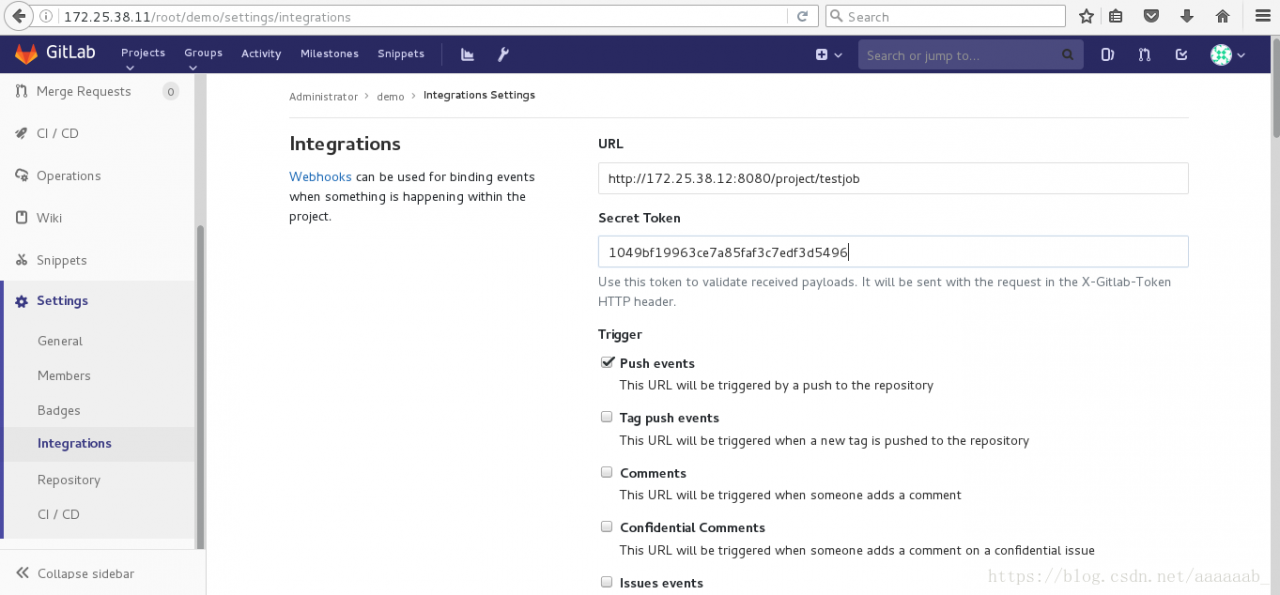Open the admin area wrench icon
The height and width of the screenshot is (595, 1280).
pyautogui.click(x=504, y=54)
